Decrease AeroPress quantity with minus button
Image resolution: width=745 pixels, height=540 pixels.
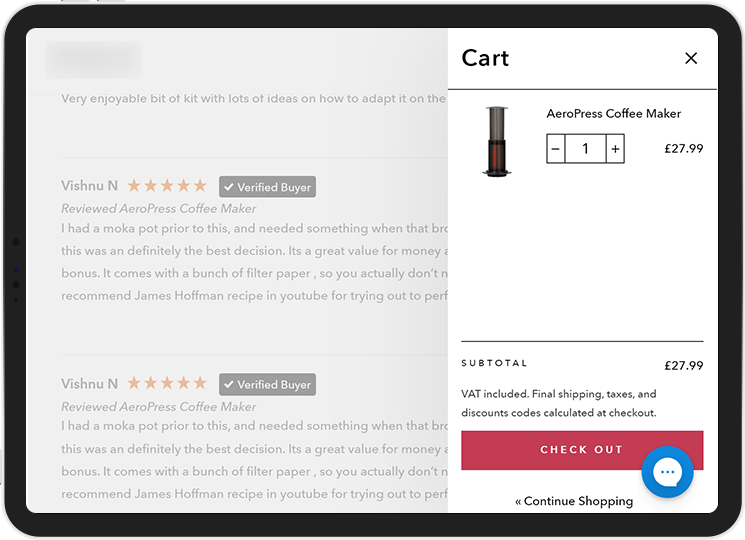(x=555, y=149)
